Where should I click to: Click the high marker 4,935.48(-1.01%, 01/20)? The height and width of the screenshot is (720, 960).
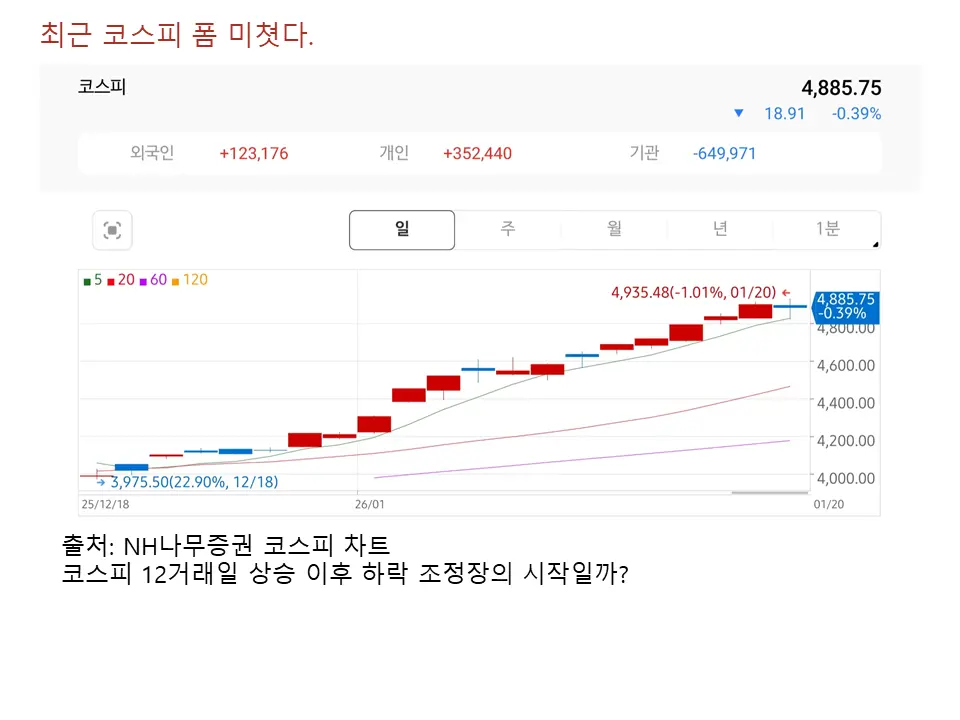click(700, 293)
